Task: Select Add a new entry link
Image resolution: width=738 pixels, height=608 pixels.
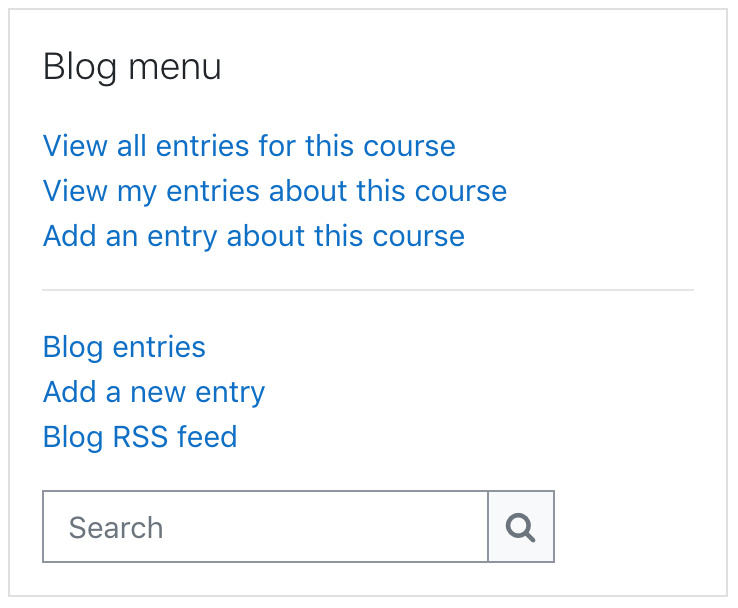Action: click(x=153, y=392)
